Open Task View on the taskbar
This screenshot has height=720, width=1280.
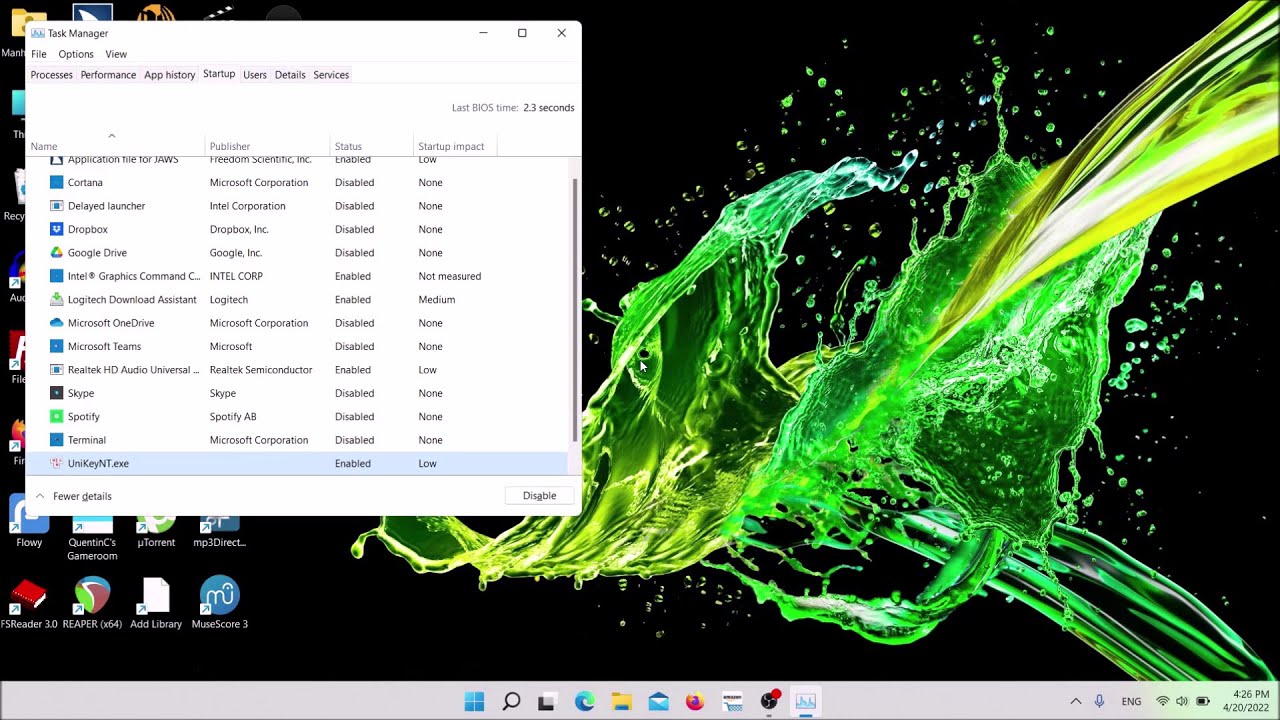pos(547,702)
